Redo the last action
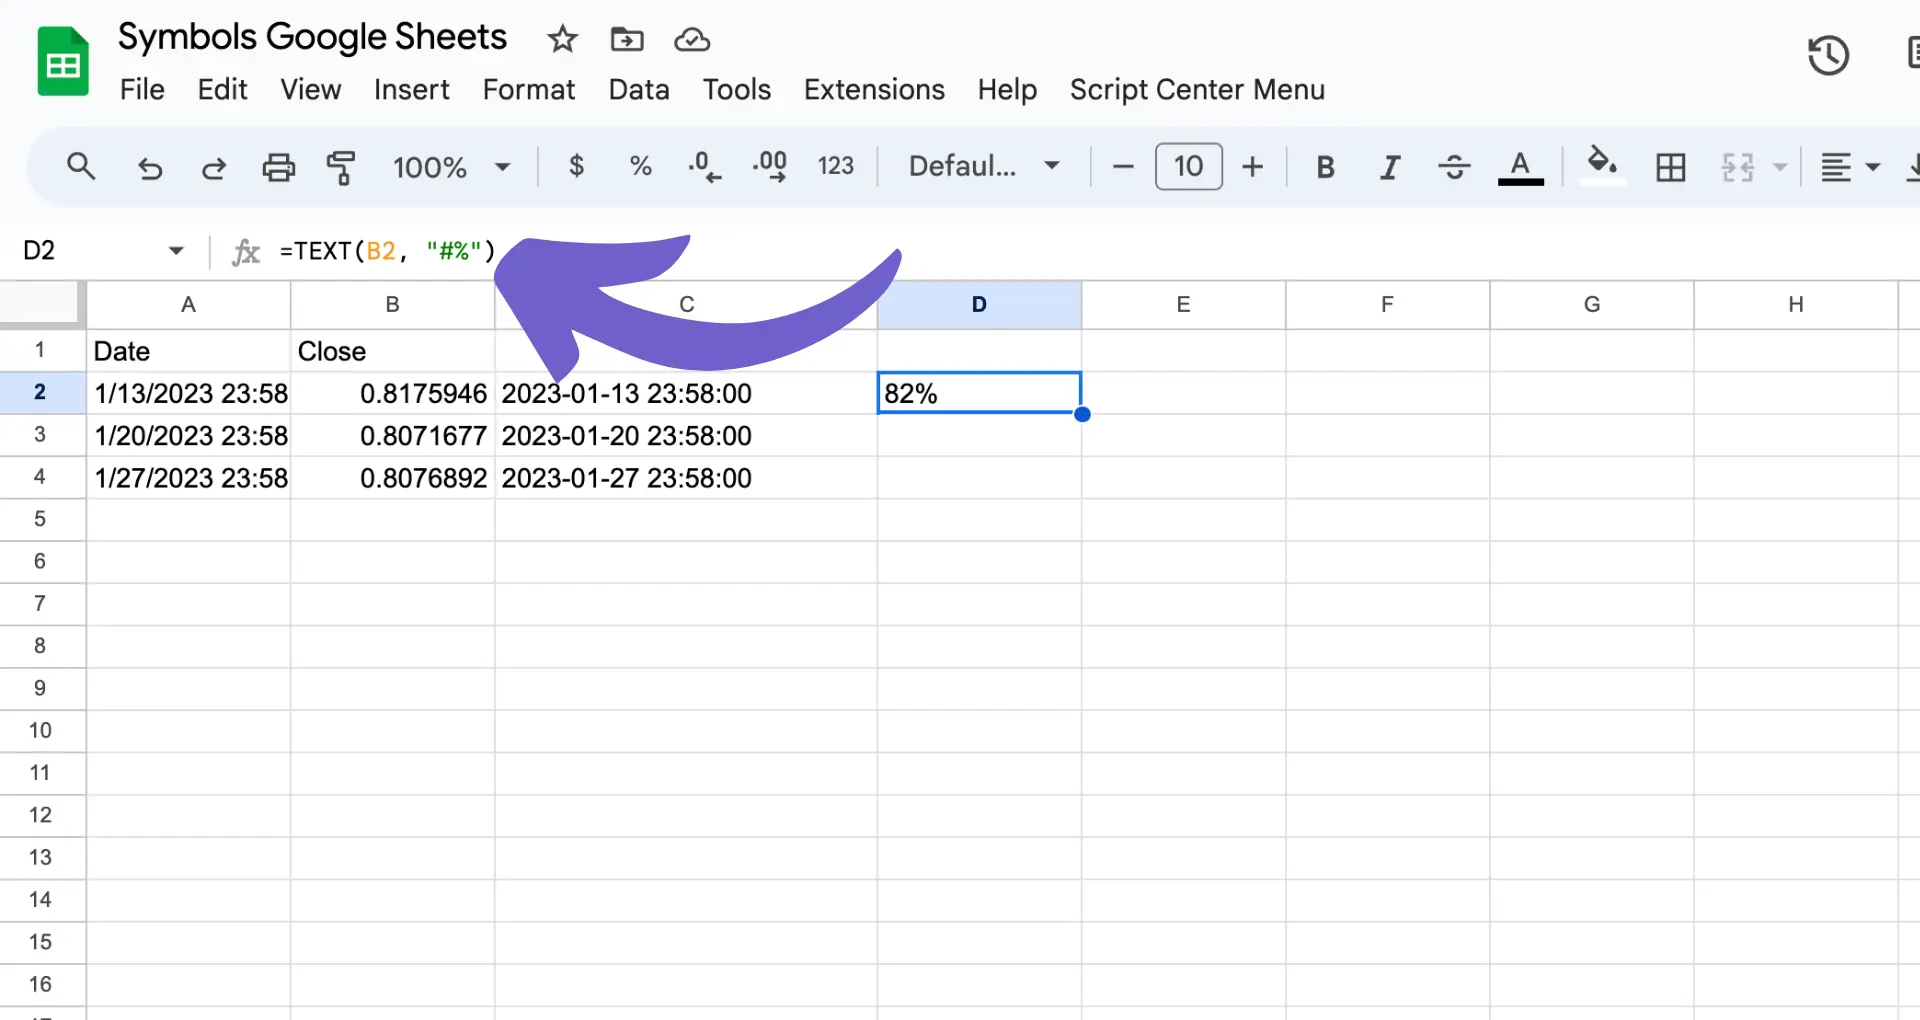The image size is (1920, 1020). tap(213, 167)
